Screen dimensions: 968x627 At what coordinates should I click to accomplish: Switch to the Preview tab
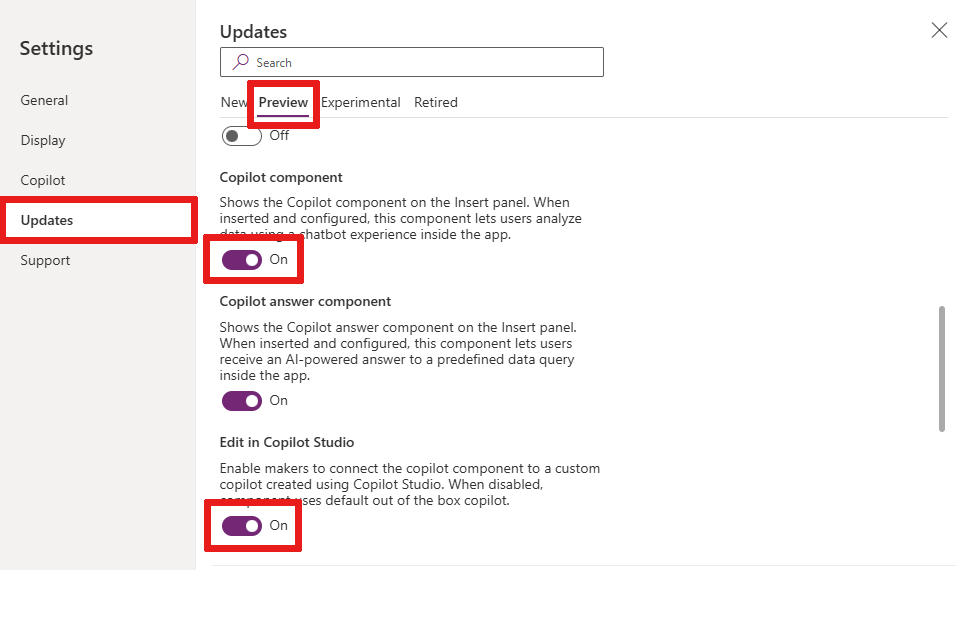tap(283, 102)
